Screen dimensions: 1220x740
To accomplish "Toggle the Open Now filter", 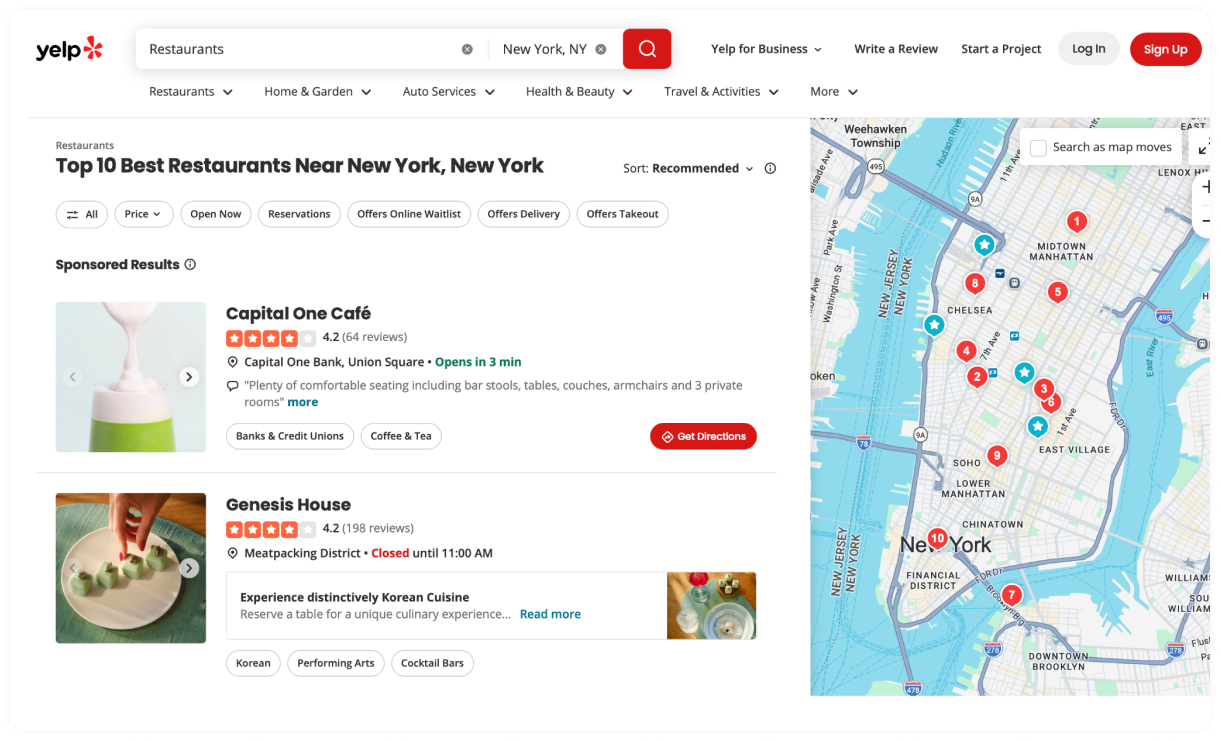I will [x=216, y=214].
